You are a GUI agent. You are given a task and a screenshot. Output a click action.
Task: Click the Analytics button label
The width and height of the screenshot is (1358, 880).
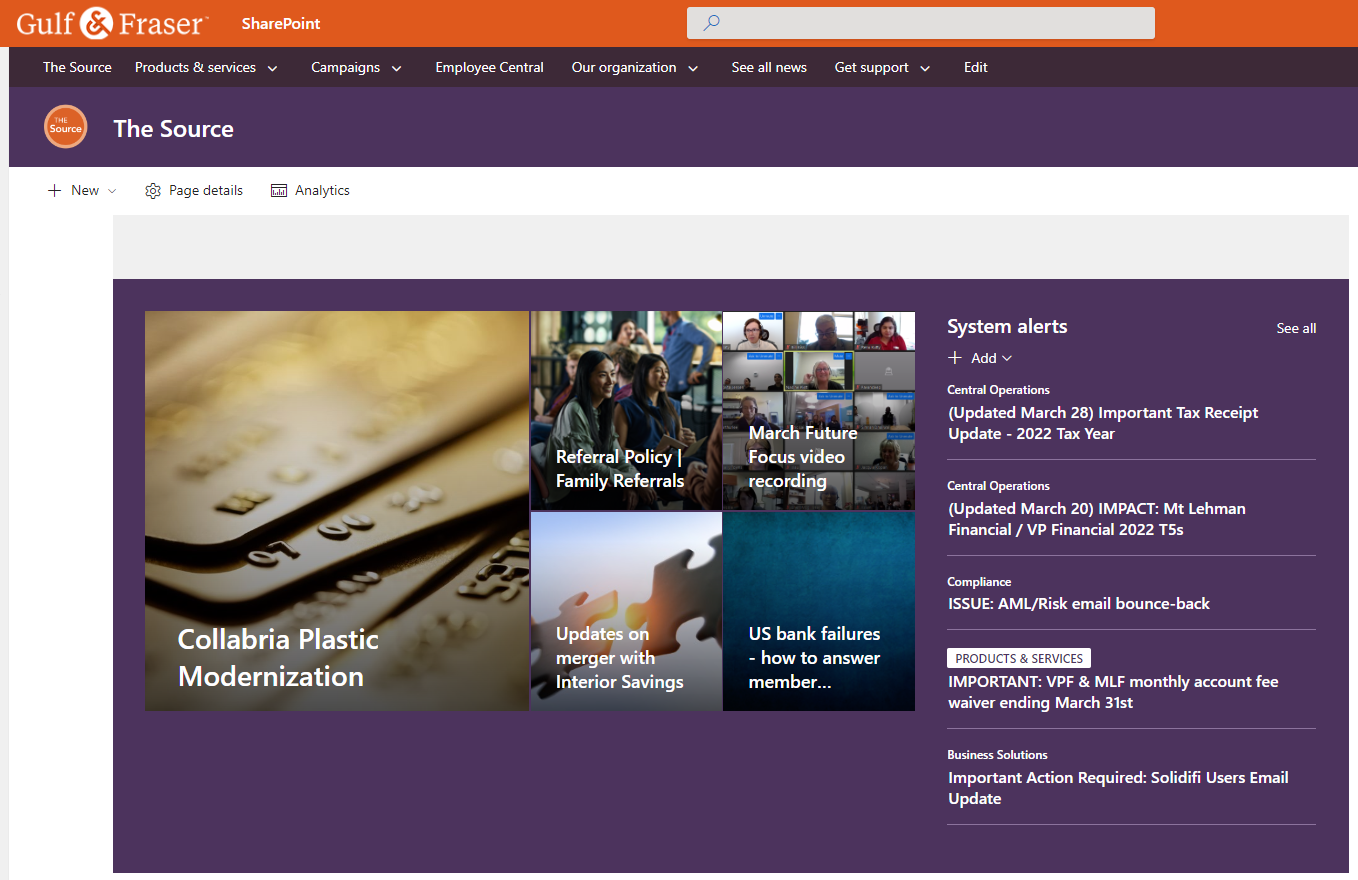coord(322,190)
